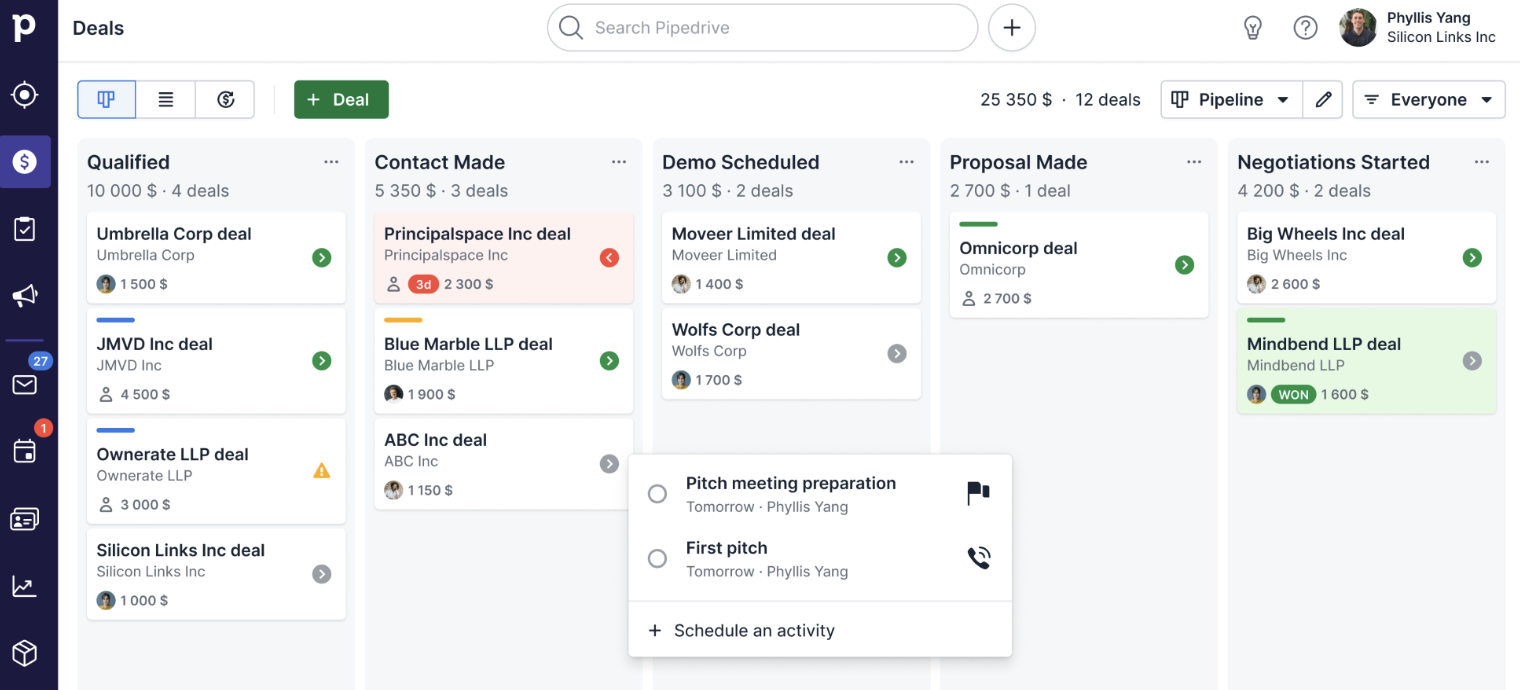Screen dimensions: 1520x690
Task: Open Contacts card icon in sidebar
Action: [24, 519]
